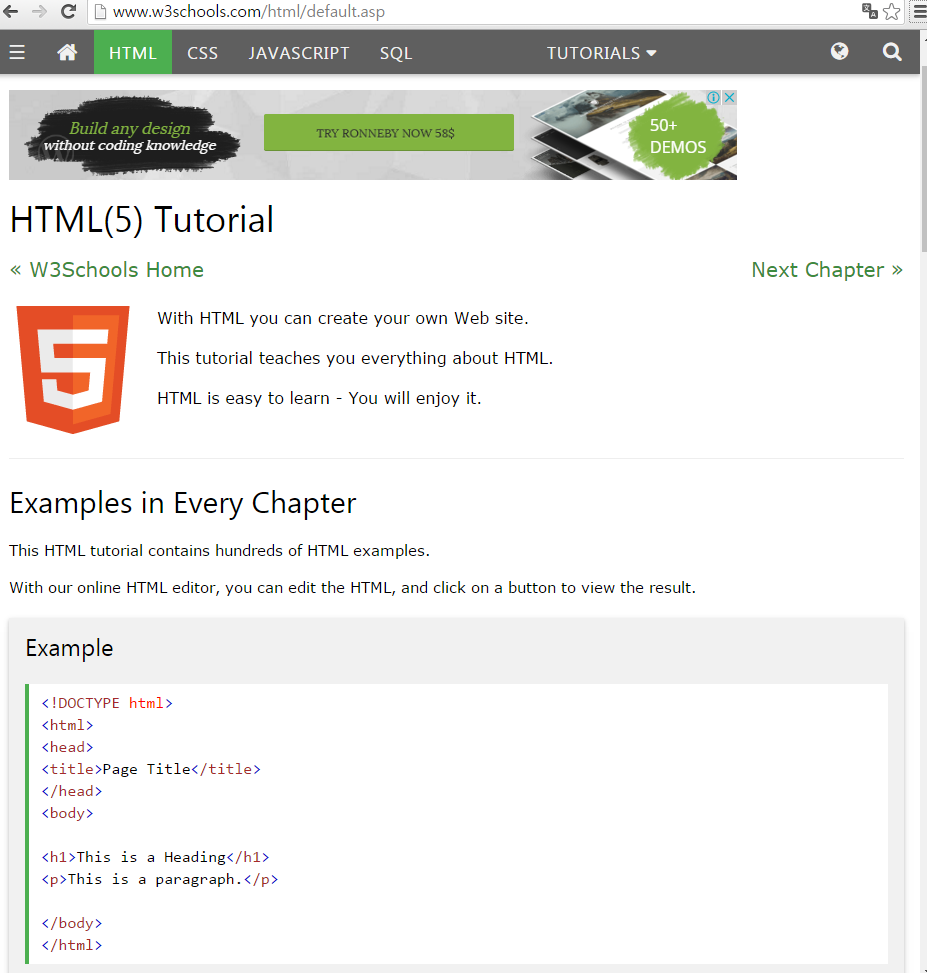The height and width of the screenshot is (973, 927).
Task: Open the ad info icon
Action: pos(714,97)
